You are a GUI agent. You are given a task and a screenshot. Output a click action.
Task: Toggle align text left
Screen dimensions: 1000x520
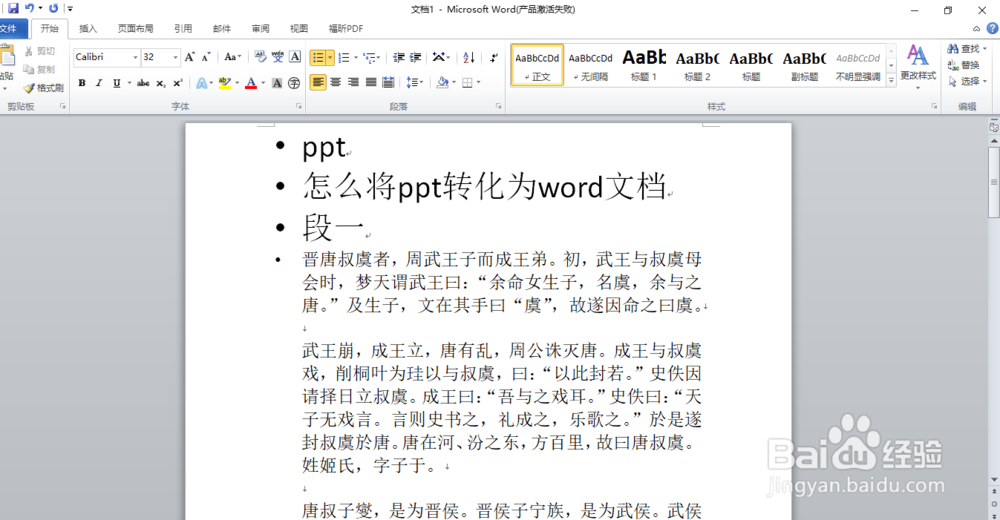(x=318, y=82)
